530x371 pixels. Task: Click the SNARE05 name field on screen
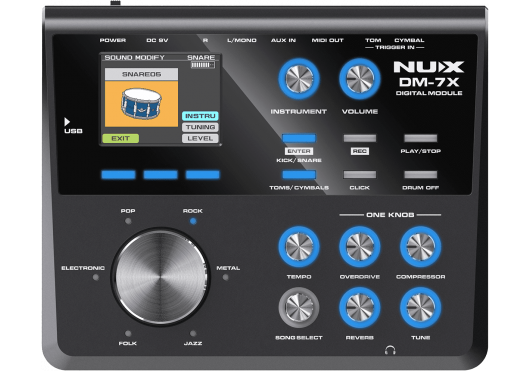(141, 74)
